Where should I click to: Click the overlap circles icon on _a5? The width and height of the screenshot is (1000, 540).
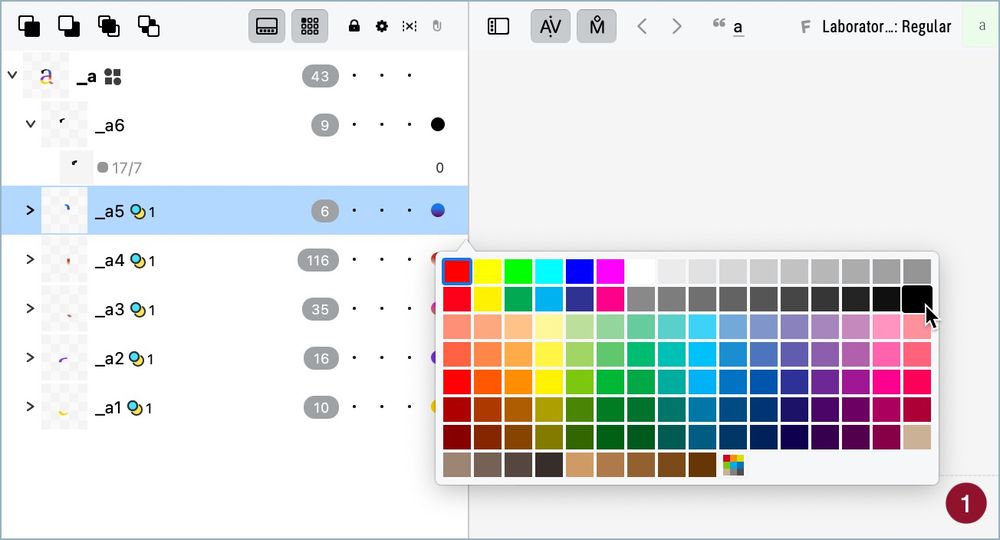(138, 211)
